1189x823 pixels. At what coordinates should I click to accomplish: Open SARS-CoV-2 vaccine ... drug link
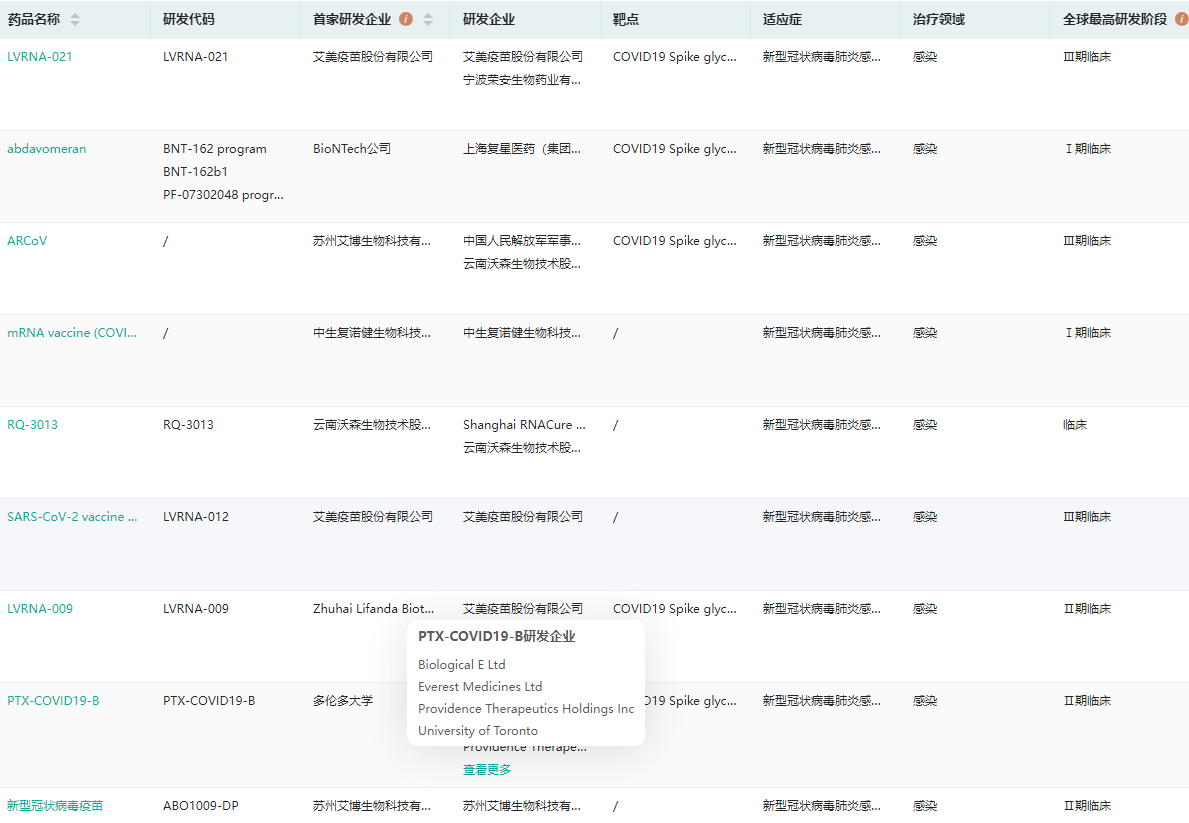(72, 517)
